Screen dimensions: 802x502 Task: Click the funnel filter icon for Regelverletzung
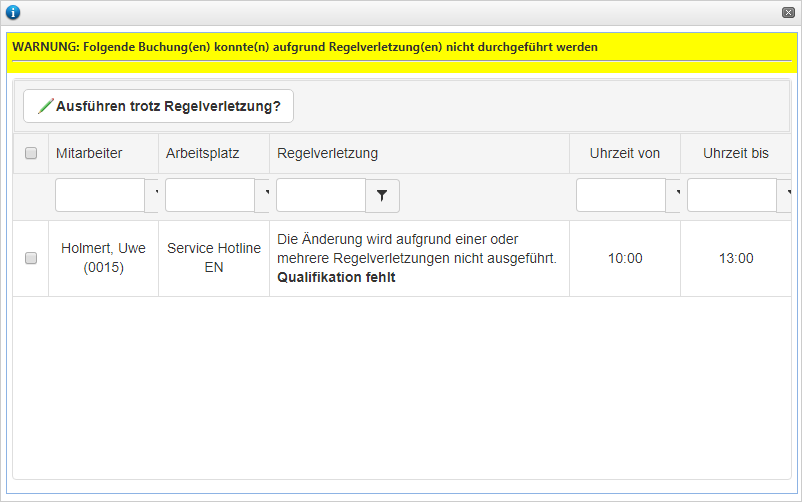click(382, 195)
